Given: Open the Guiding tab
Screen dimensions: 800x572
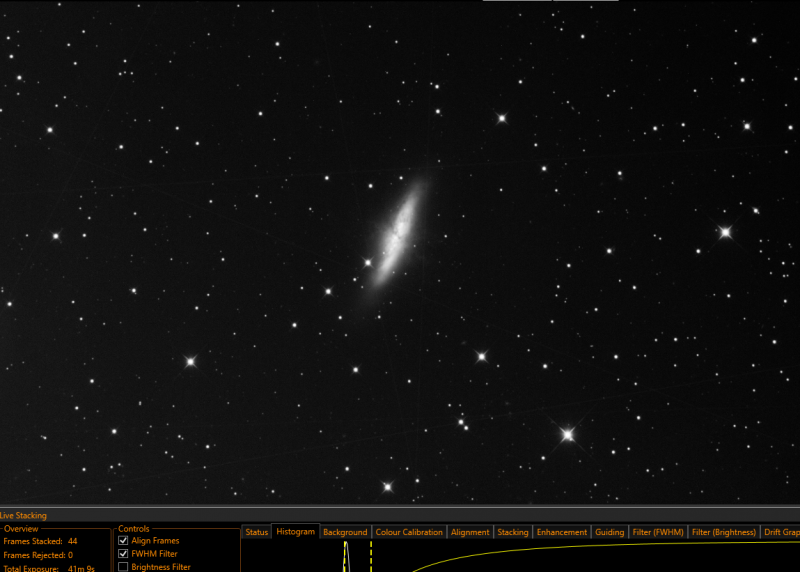Looking at the screenshot, I should point(610,532).
